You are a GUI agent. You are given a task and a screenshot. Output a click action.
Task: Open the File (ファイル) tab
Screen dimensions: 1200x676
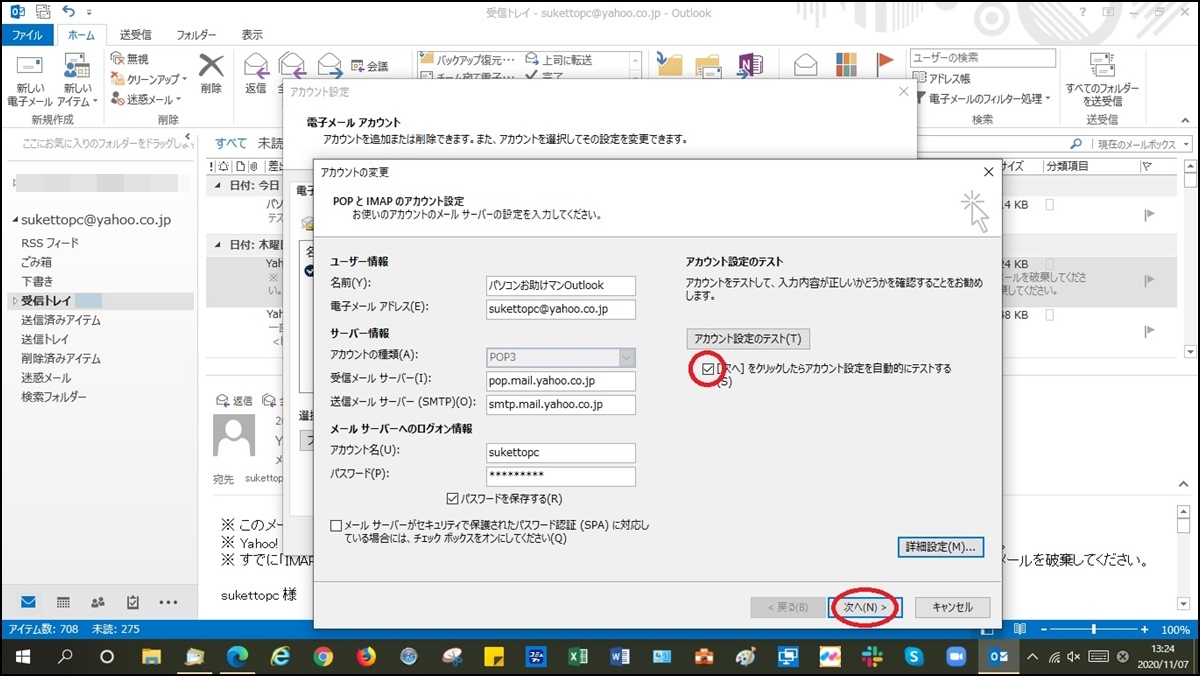[x=27, y=35]
